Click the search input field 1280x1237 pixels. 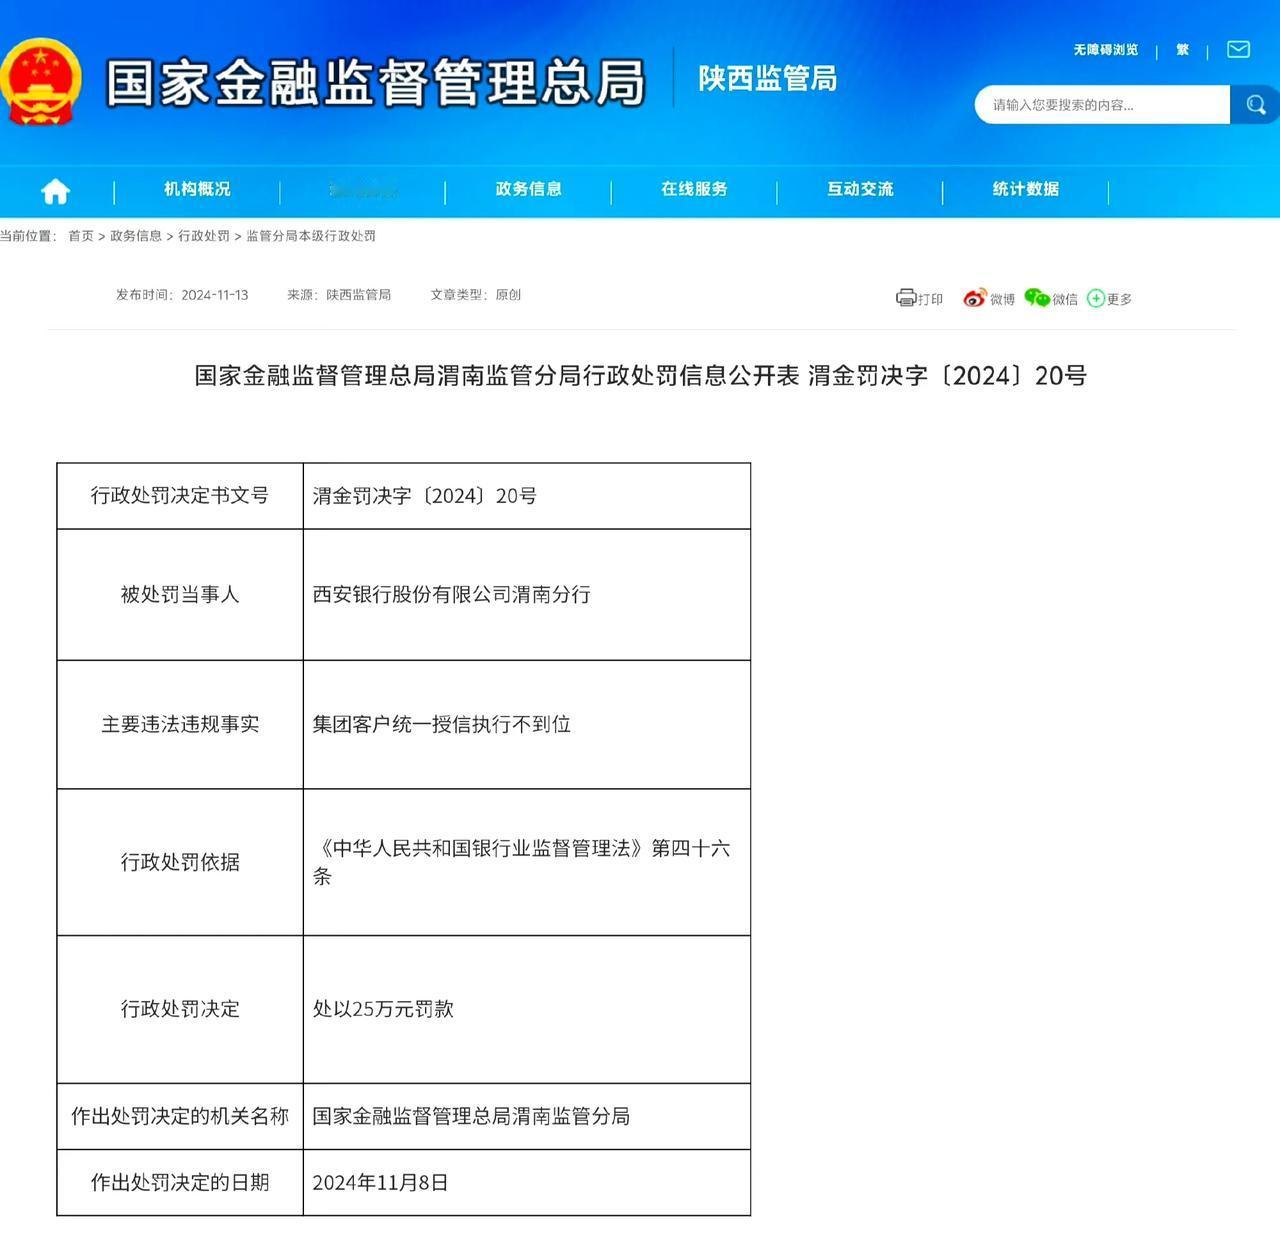1102,104
